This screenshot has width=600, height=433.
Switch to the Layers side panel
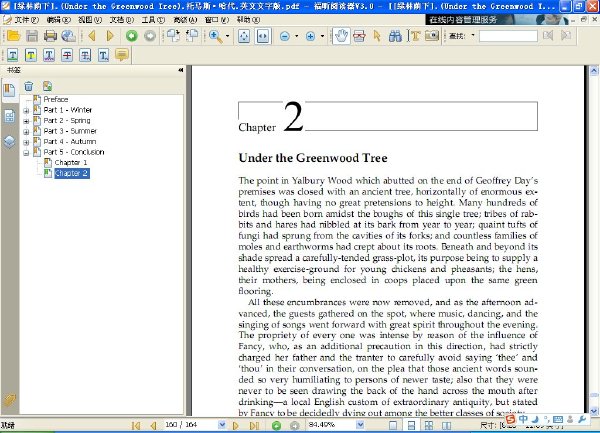click(9, 142)
